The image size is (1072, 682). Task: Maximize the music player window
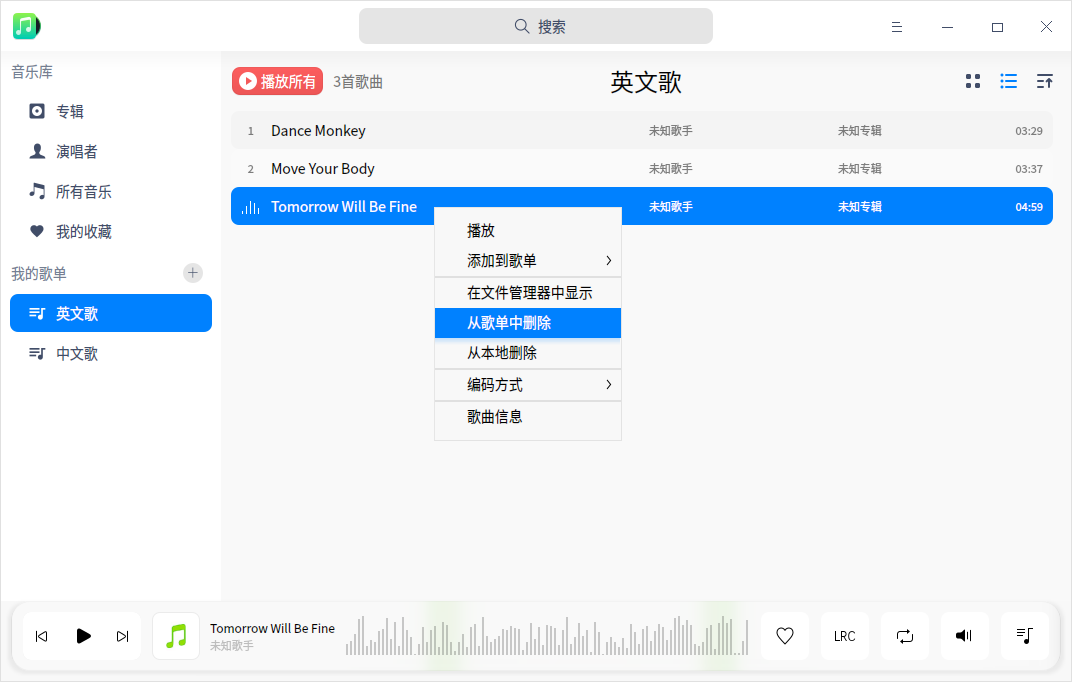pyautogui.click(x=997, y=27)
